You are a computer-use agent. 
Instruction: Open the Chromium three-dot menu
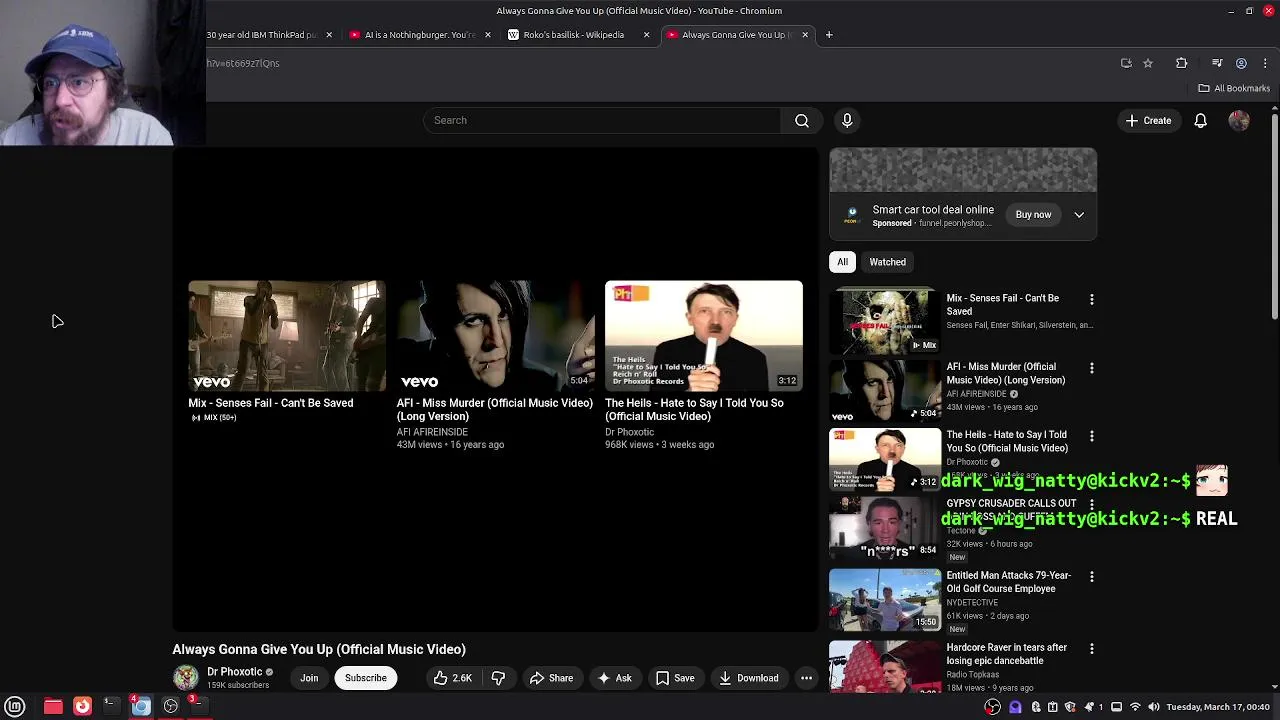1265,63
